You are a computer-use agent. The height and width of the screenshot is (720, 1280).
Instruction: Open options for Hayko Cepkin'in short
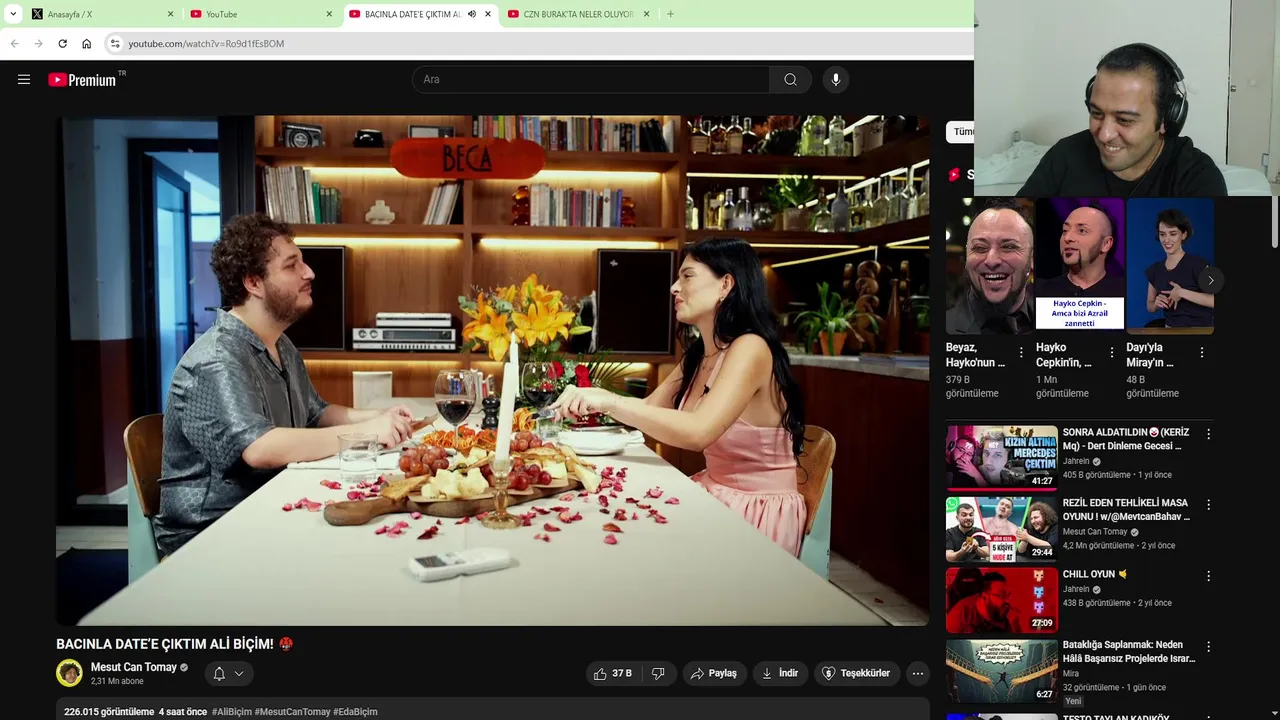(x=1112, y=353)
